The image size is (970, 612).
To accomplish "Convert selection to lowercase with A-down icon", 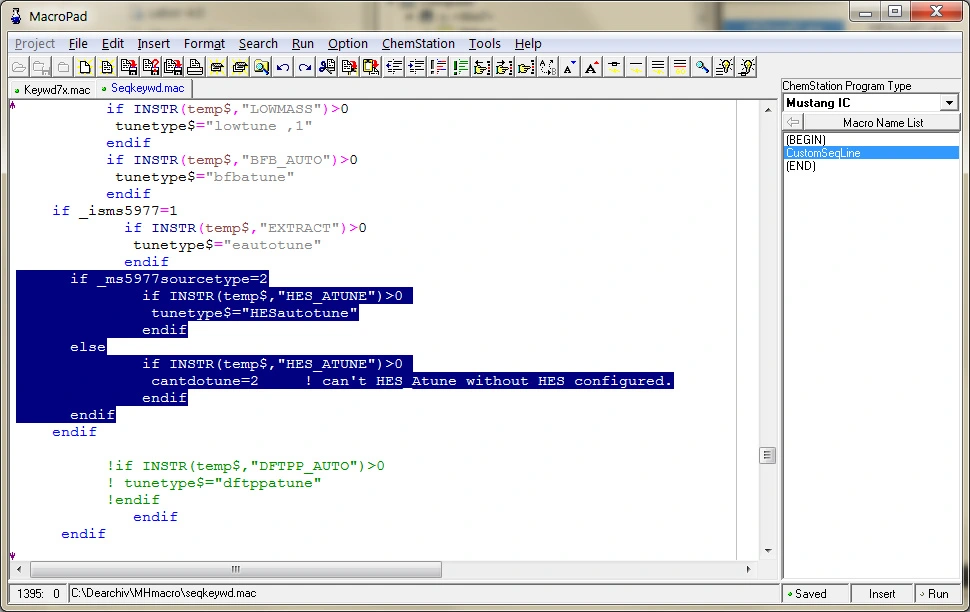I will 570,67.
